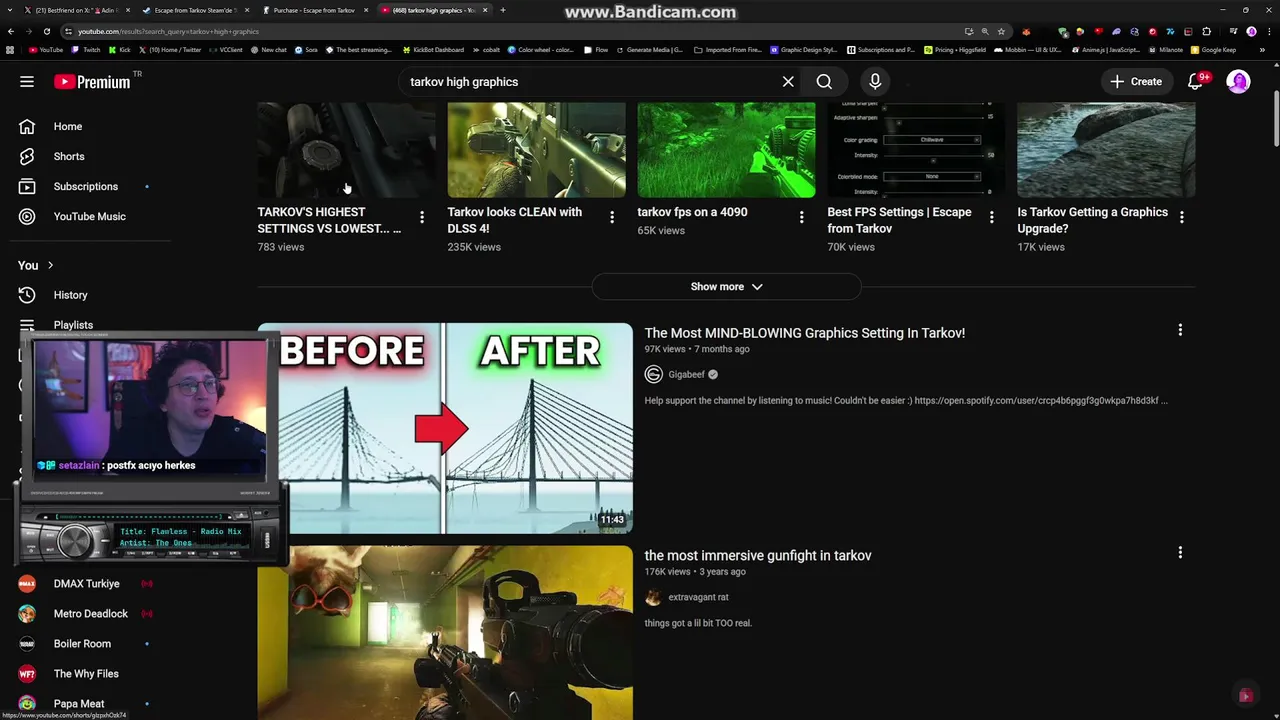Open Tarkov looks CLEAN with DLSS 4 title
The image size is (1280, 720).
pos(515,220)
